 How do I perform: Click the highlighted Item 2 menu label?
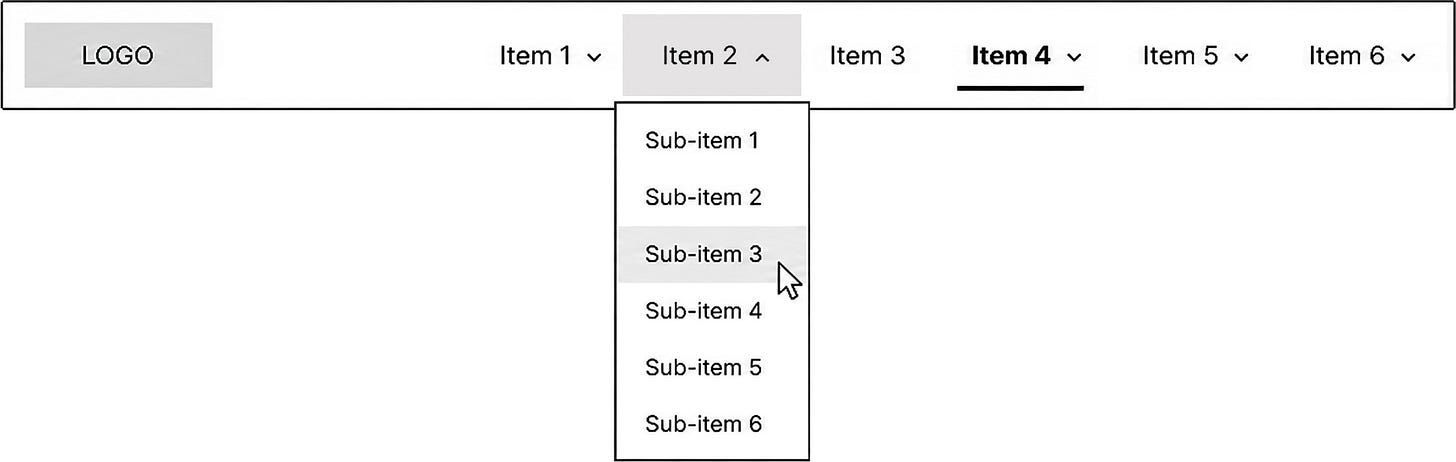point(700,56)
